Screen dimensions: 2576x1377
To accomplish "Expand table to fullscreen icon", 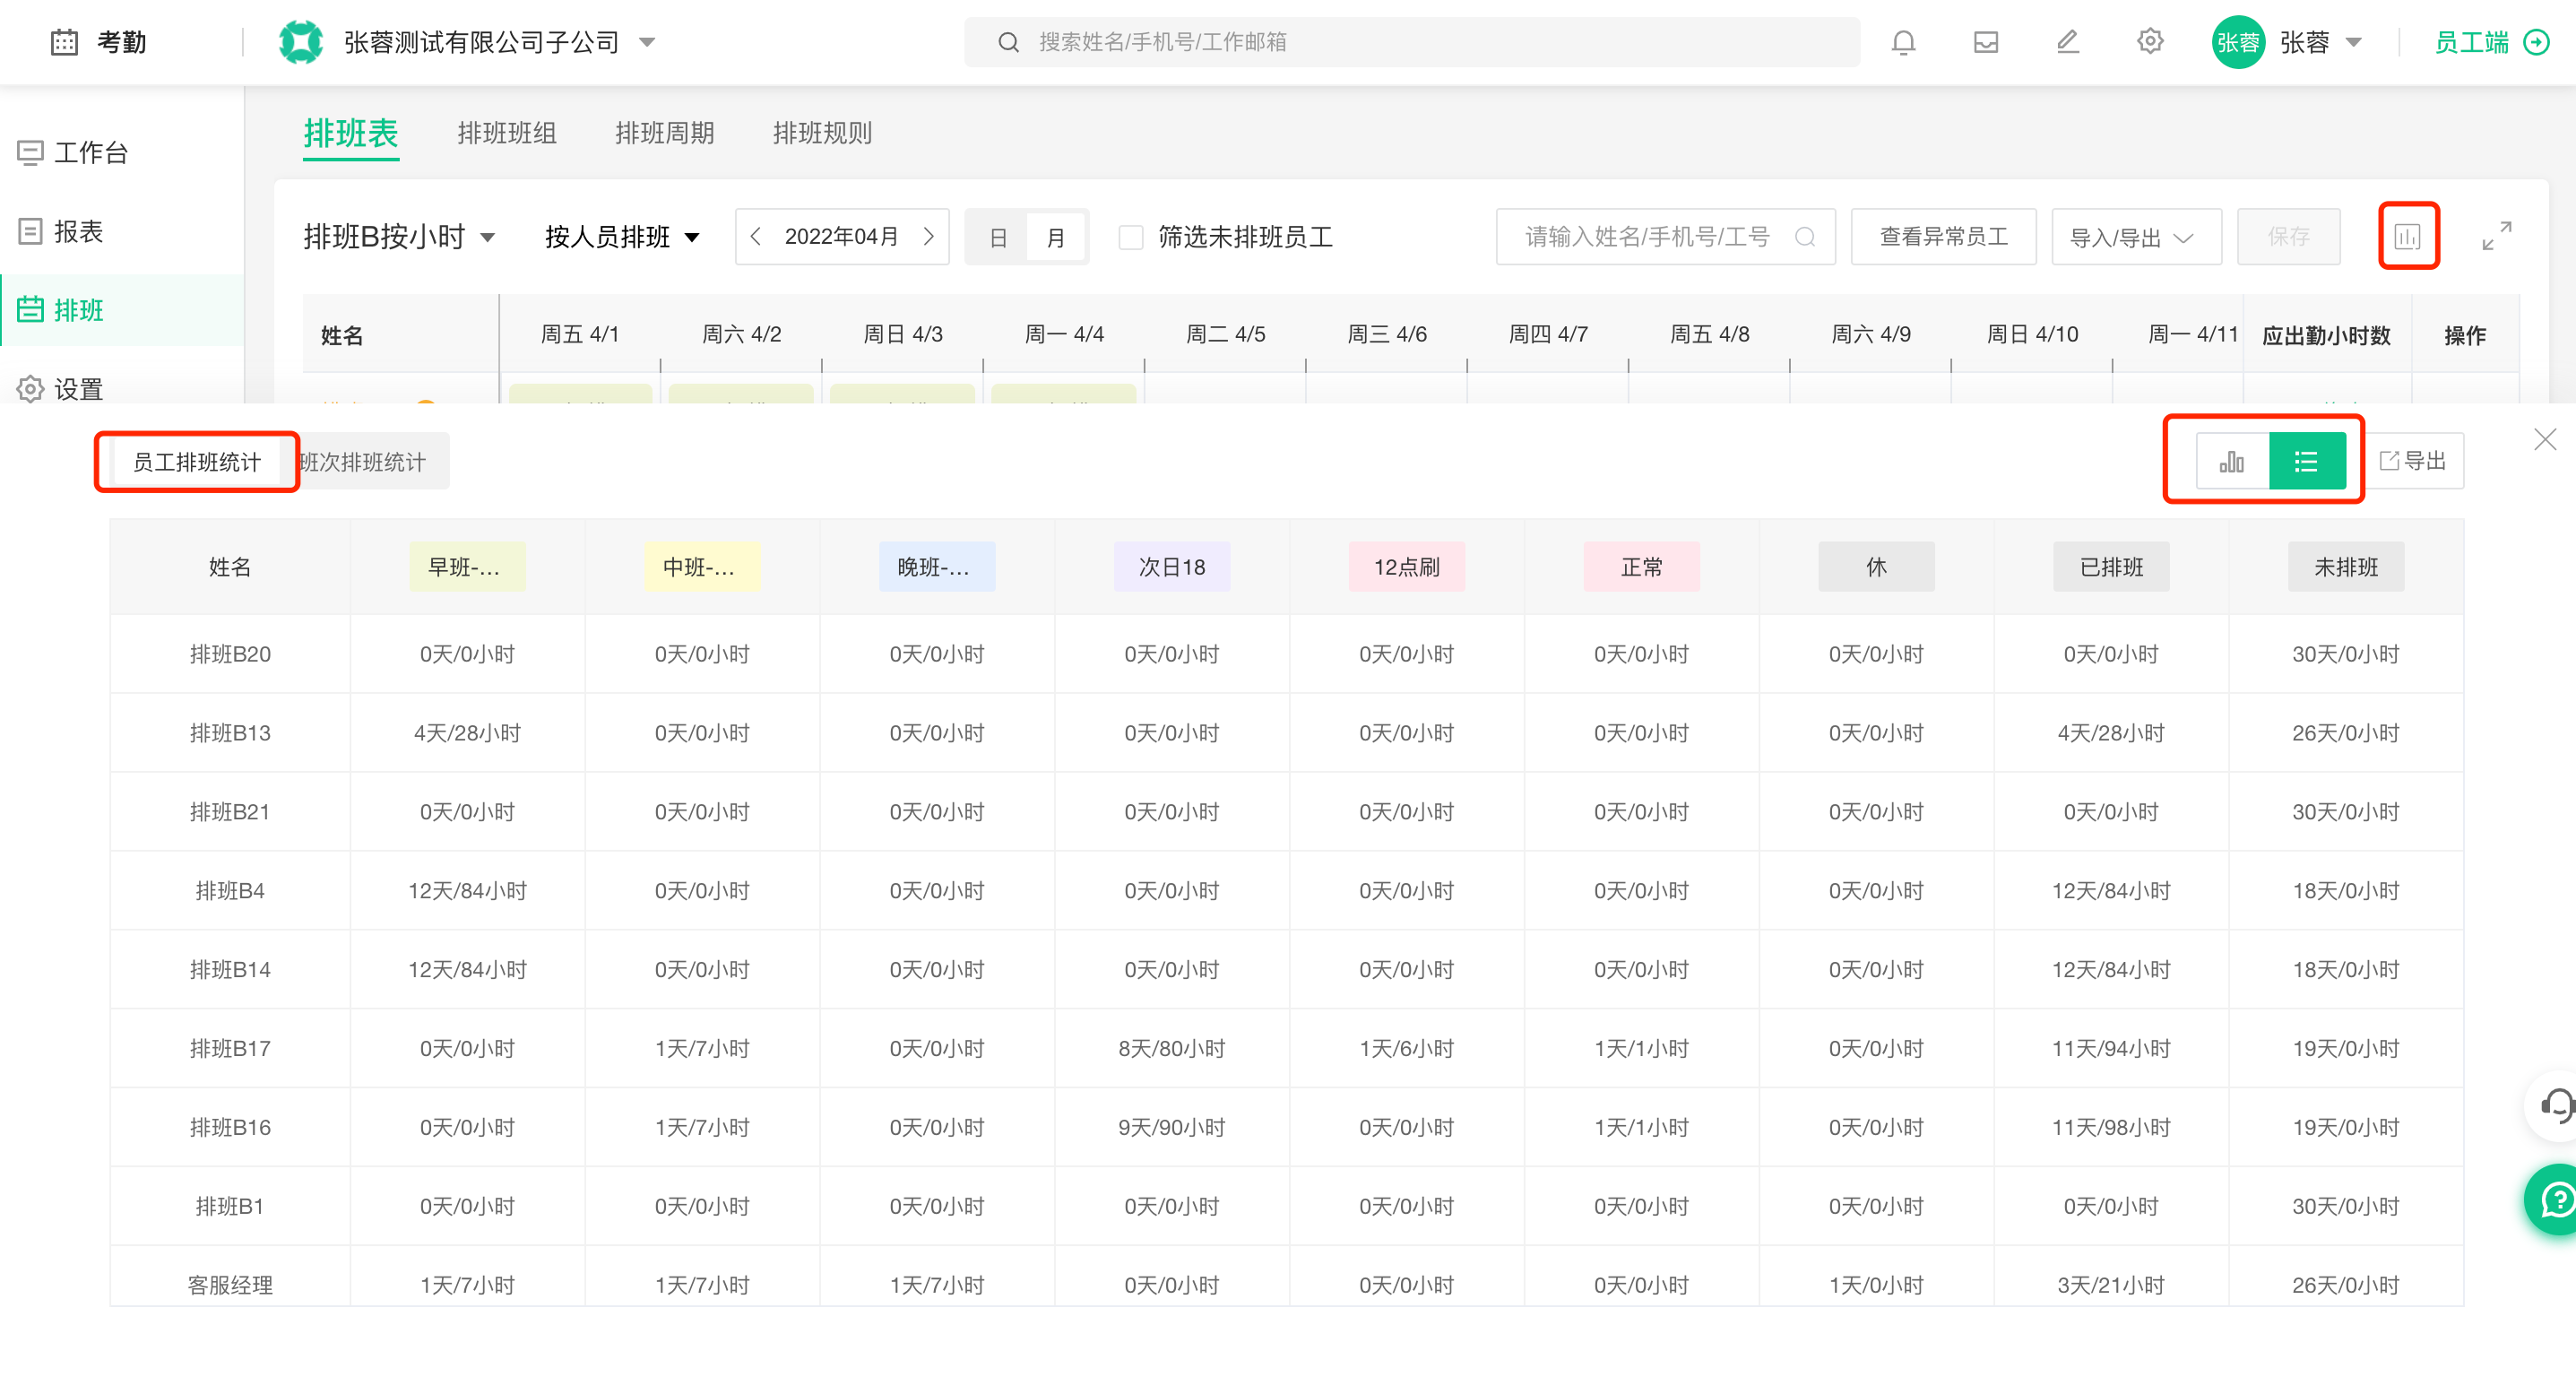I will 2496,236.
